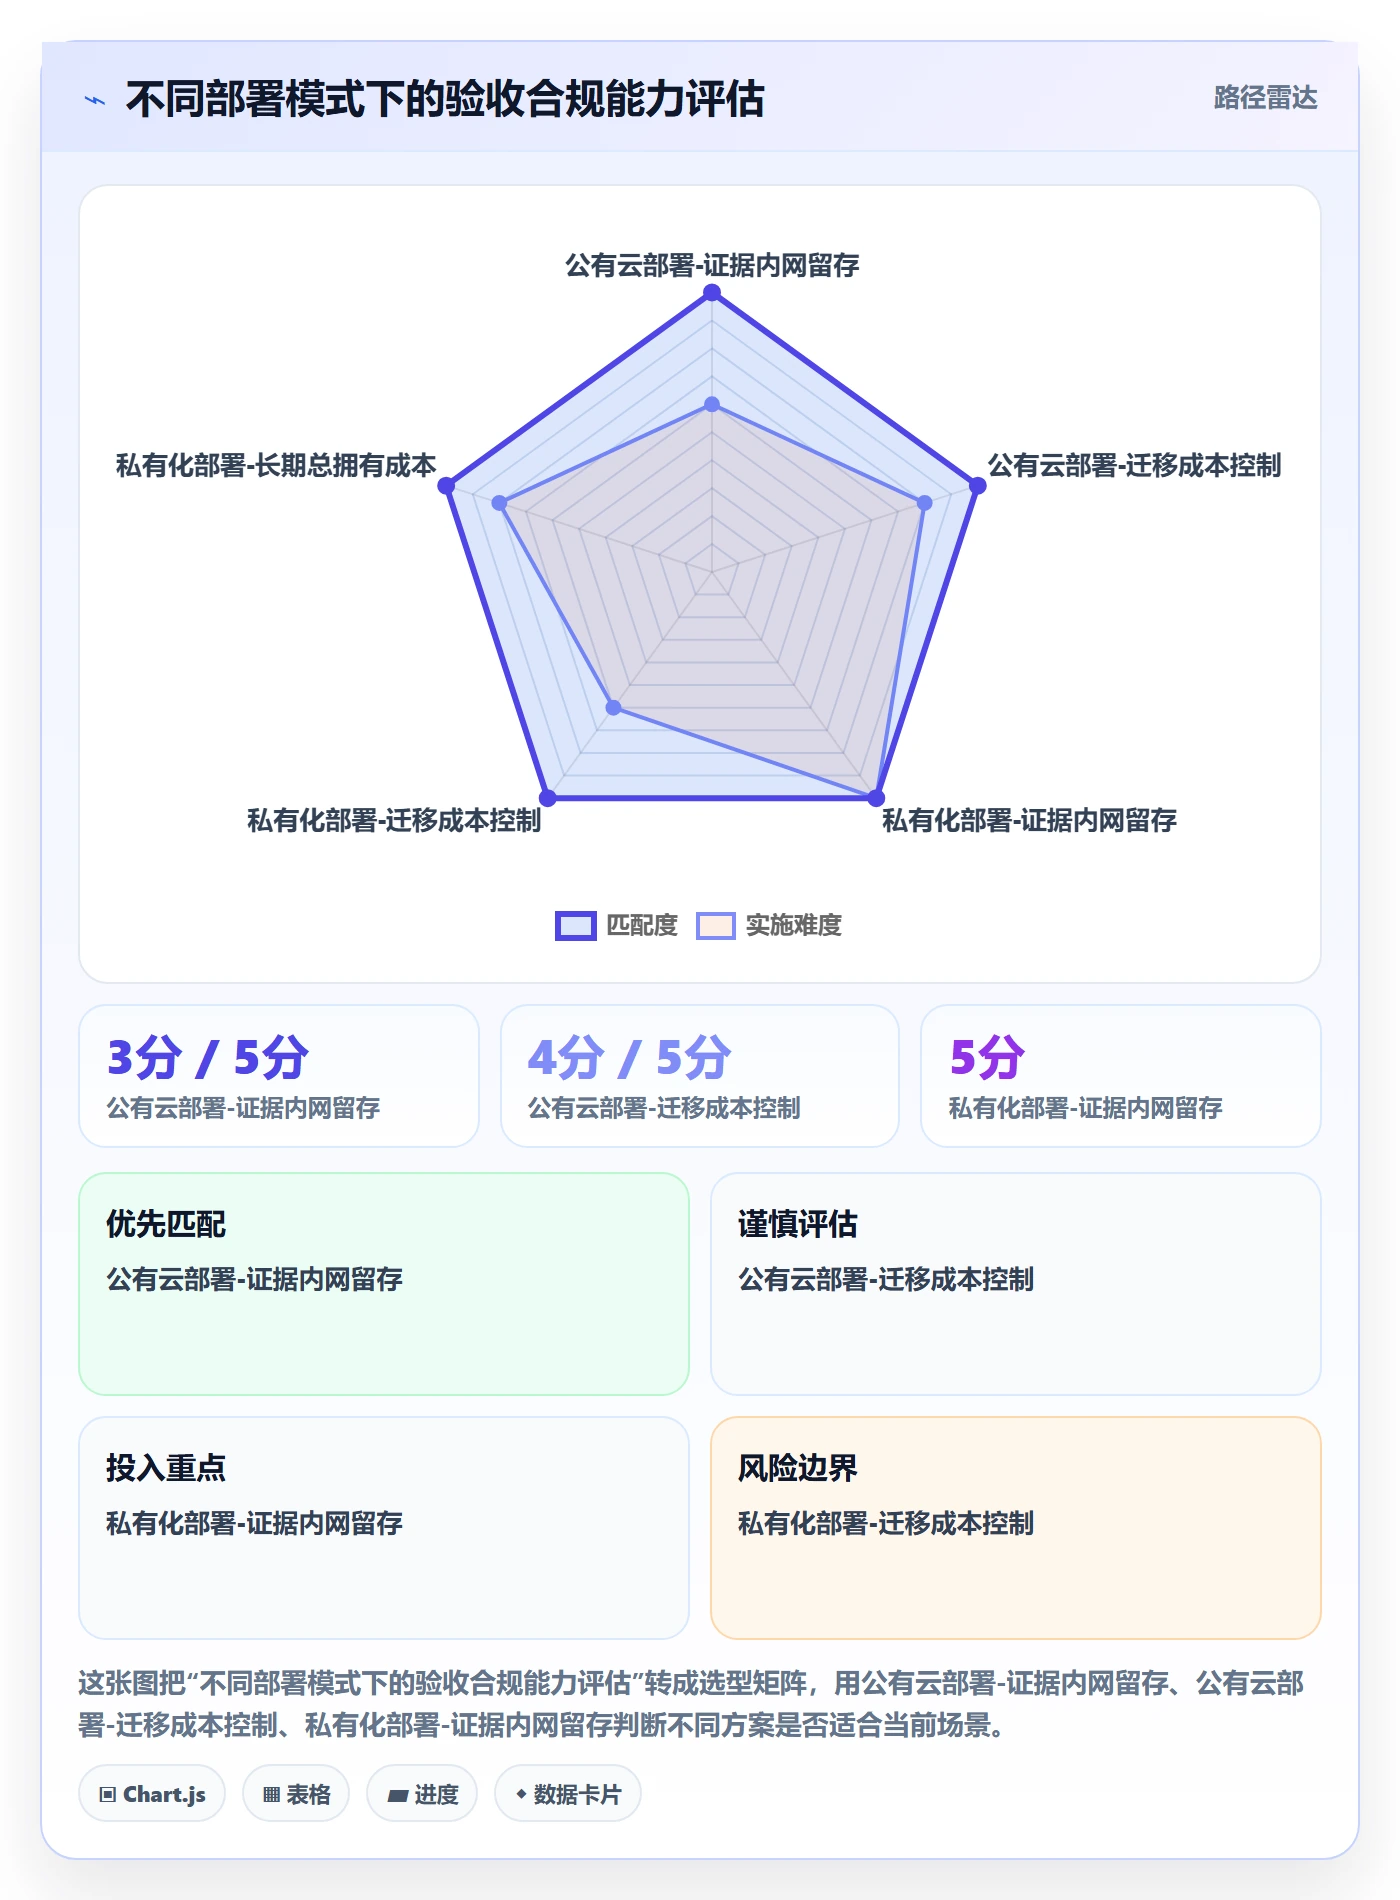Screen dimensions: 1400x1900
Task: Select the 谨慎评估 card
Action: pos(1016,1284)
